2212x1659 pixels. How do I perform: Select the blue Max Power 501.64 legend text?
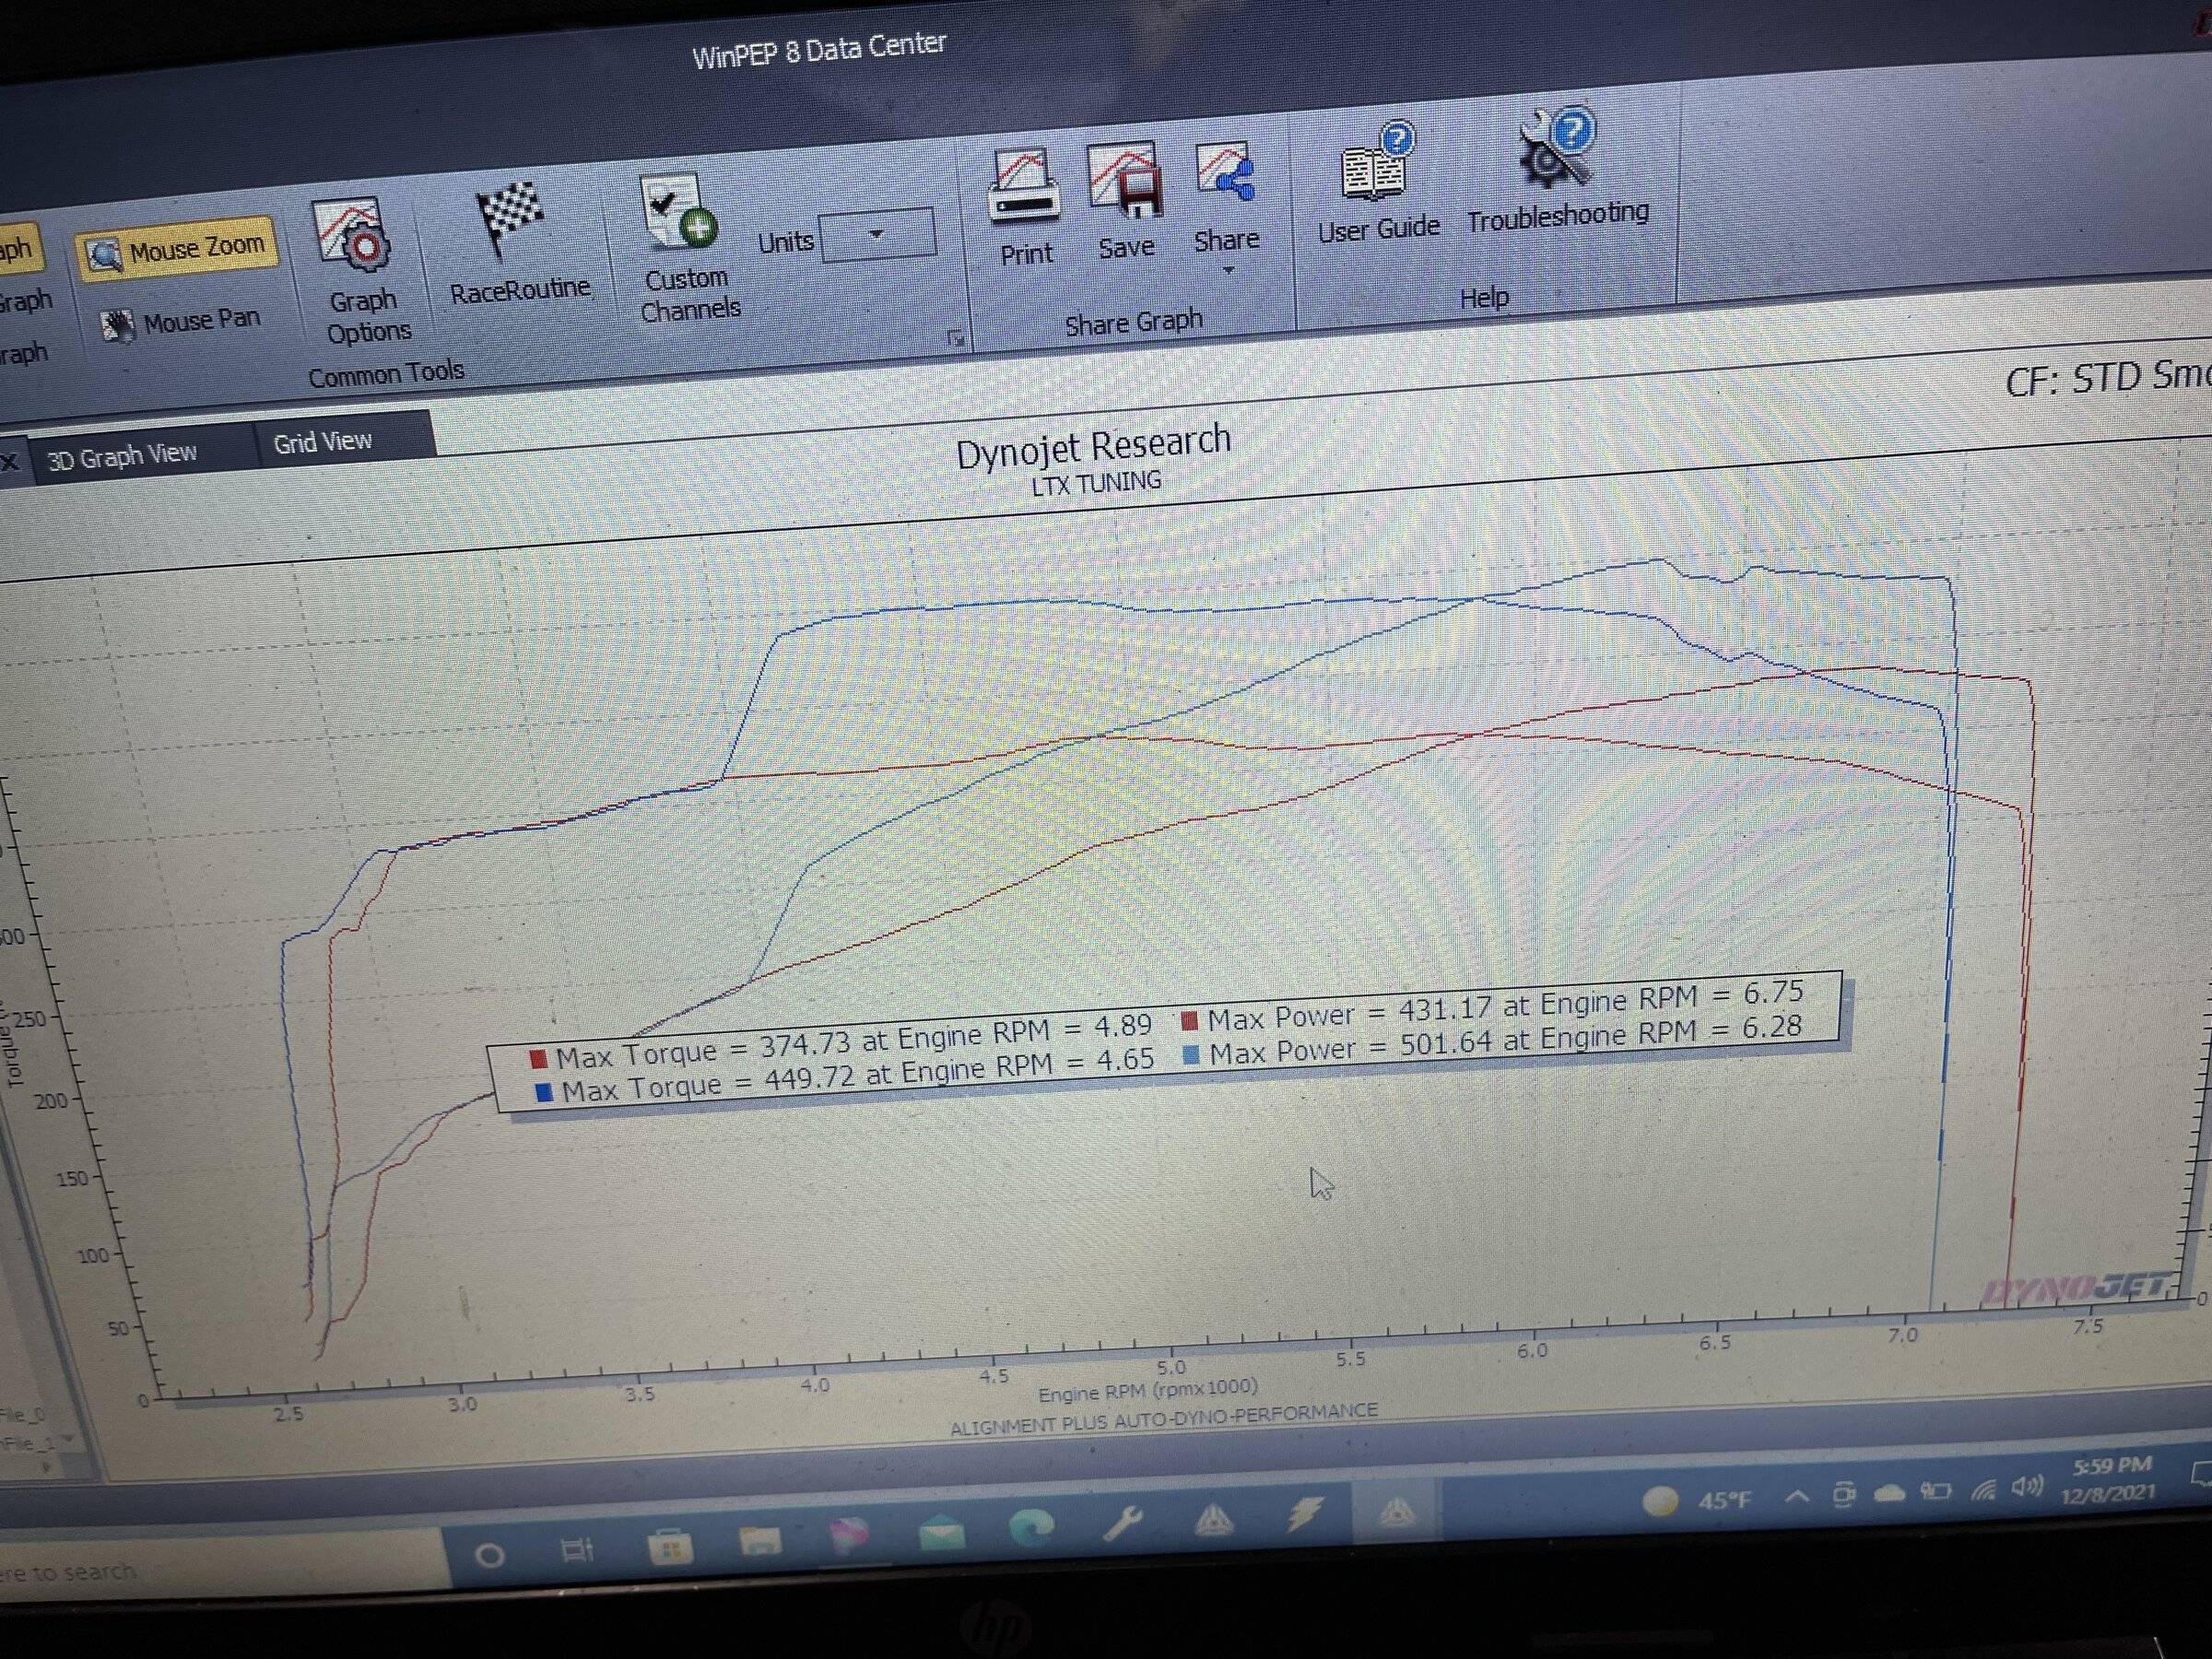point(1506,1041)
